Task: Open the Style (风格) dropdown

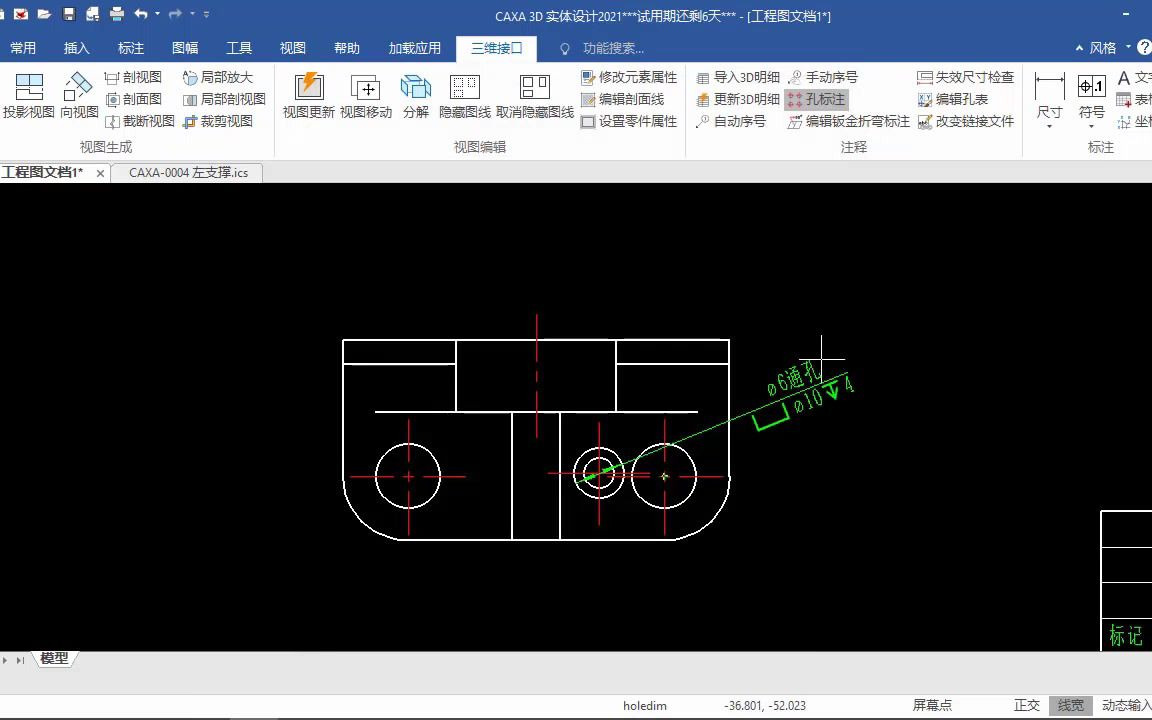Action: (x=1109, y=48)
